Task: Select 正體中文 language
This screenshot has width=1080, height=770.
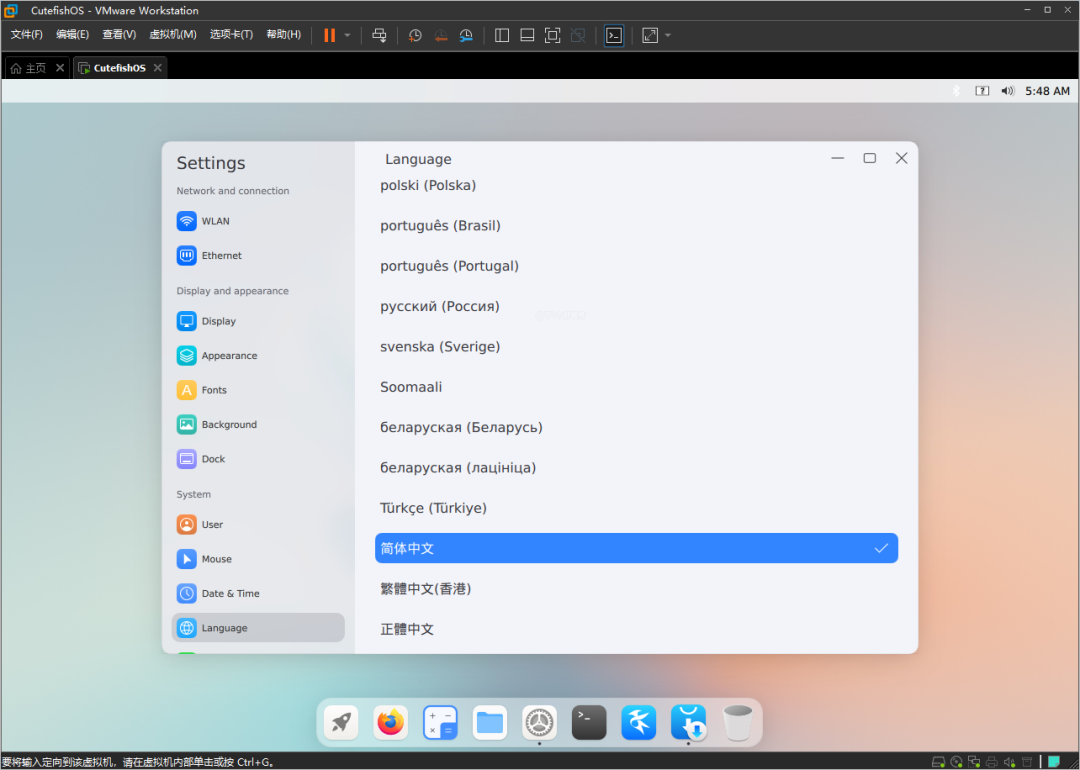Action: click(636, 629)
